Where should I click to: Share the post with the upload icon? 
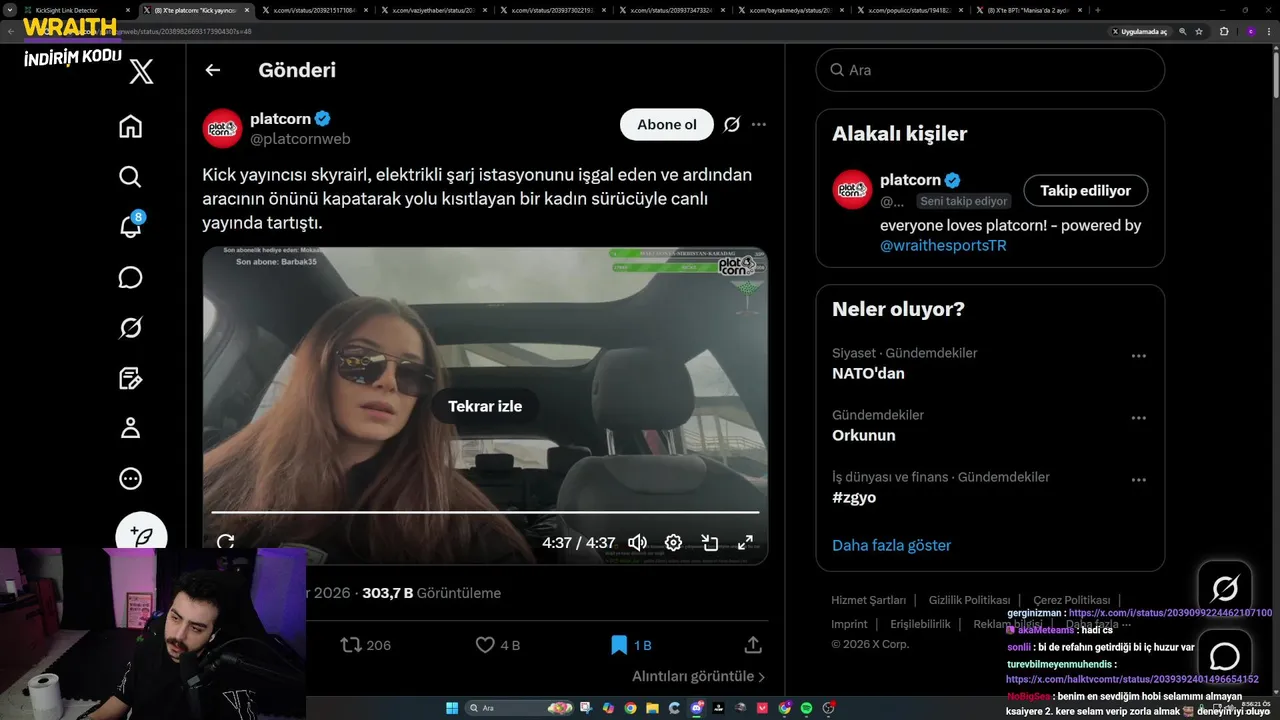(x=754, y=645)
